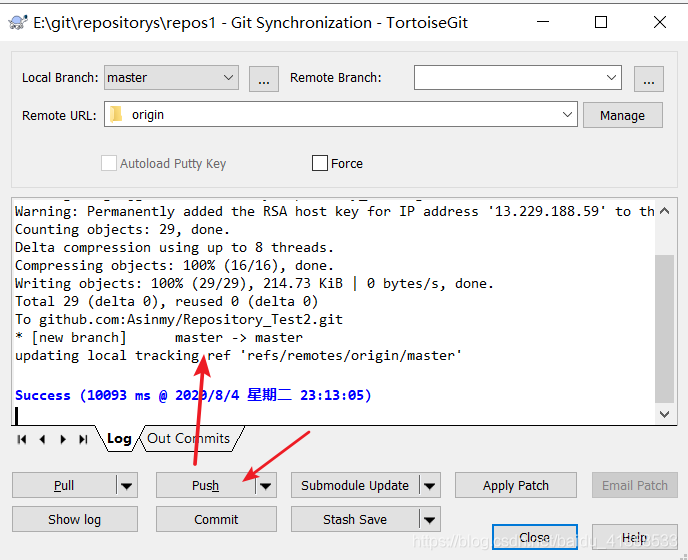Screen dimensions: 688x560
Task: Click the Show log button
Action: click(x=75, y=520)
